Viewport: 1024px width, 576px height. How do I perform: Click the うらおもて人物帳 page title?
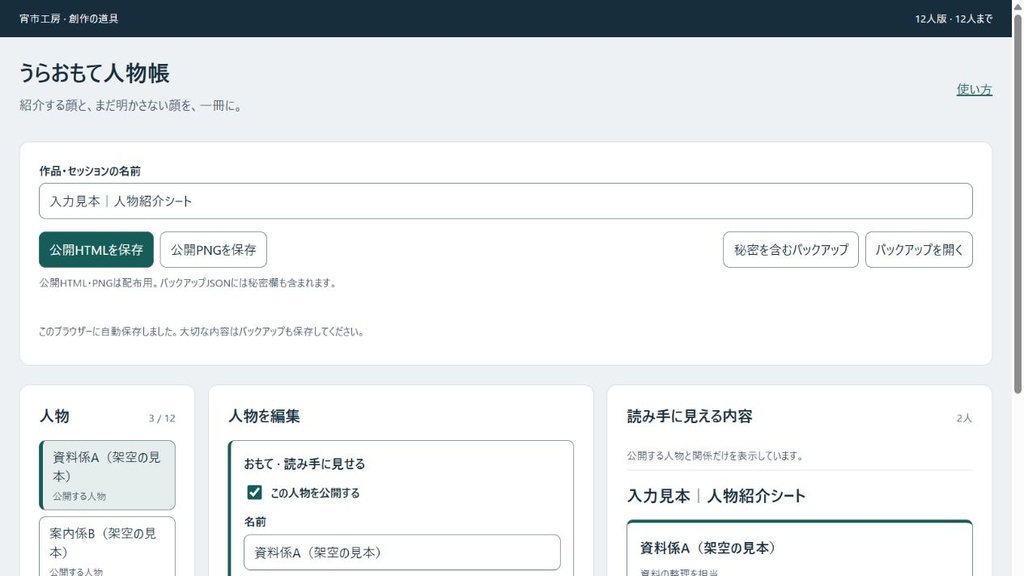click(94, 72)
